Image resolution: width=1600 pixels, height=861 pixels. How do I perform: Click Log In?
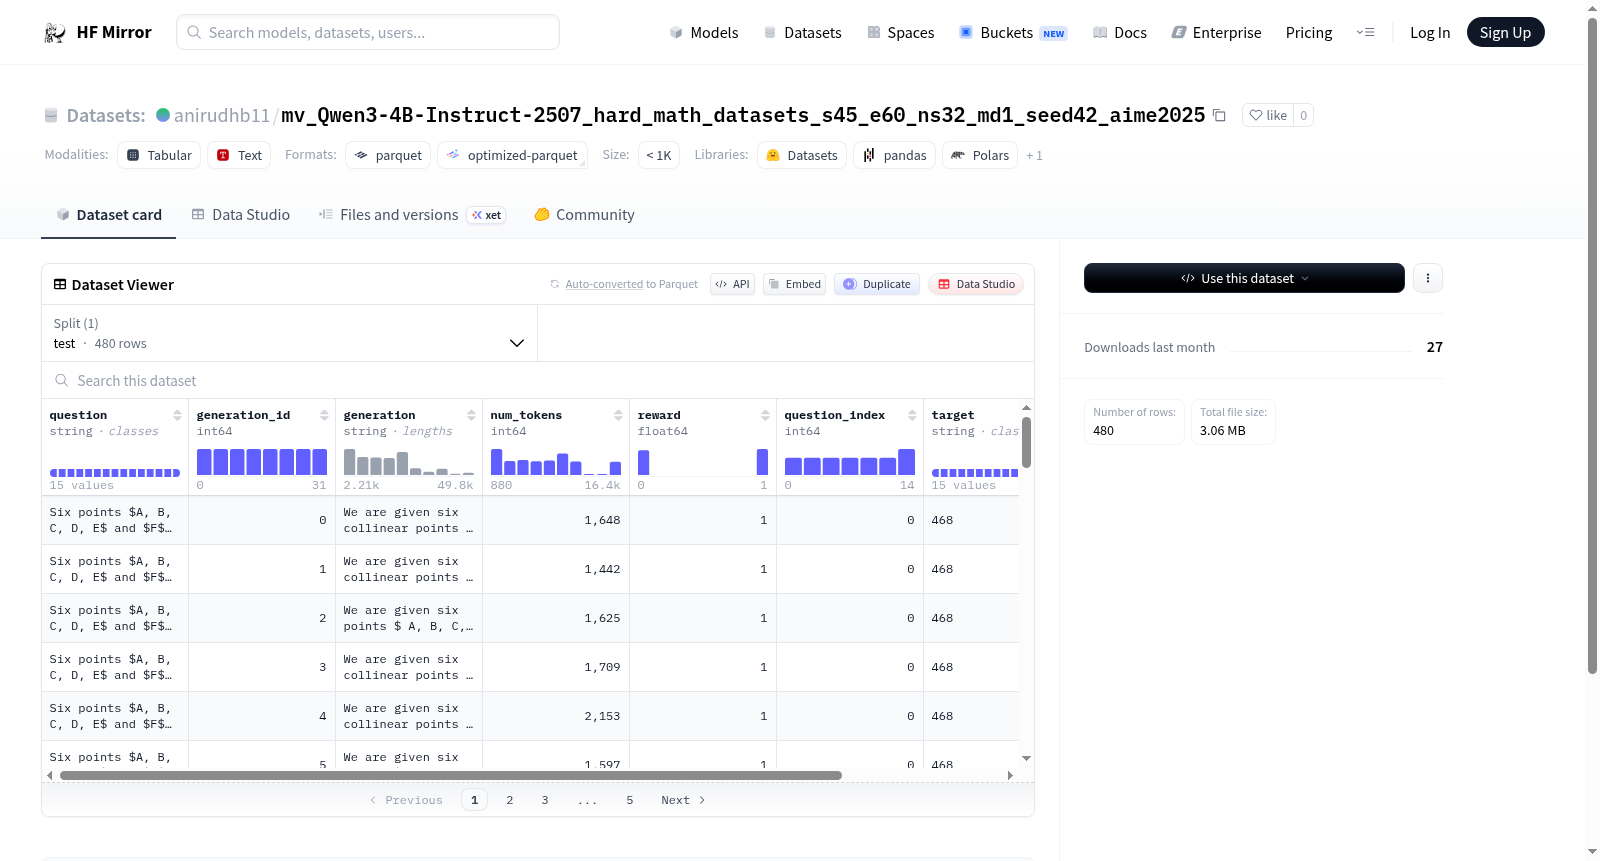(1429, 33)
